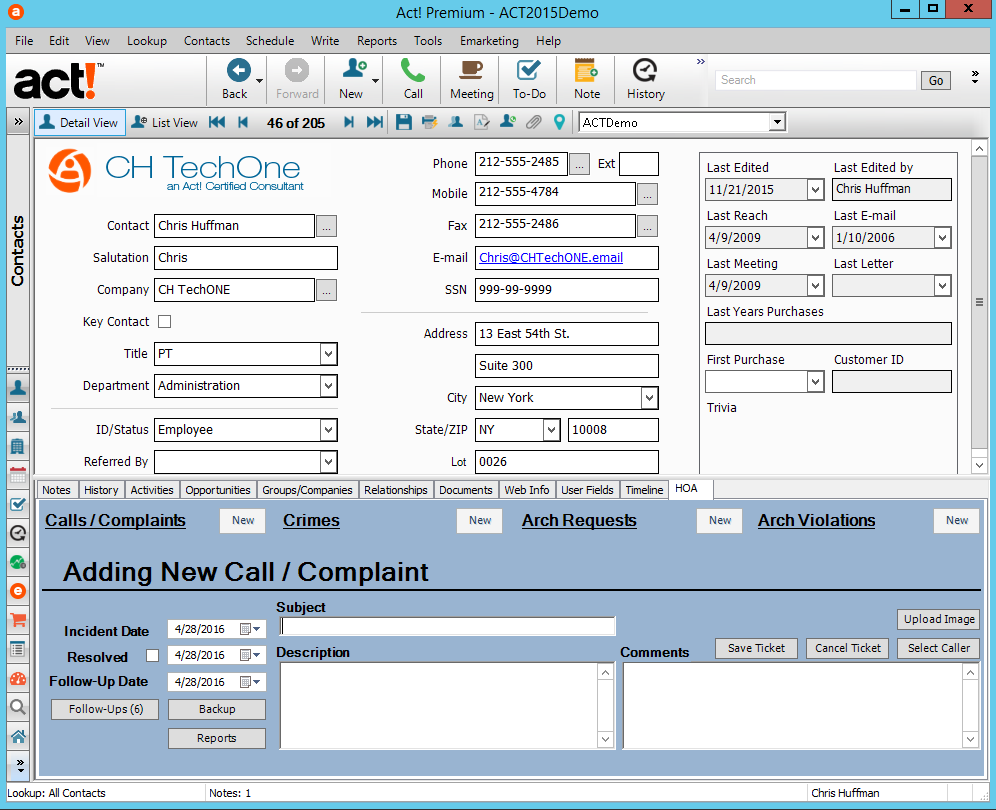Toggle the Resolved checkbox
Screen dimensions: 996x810
click(x=152, y=656)
